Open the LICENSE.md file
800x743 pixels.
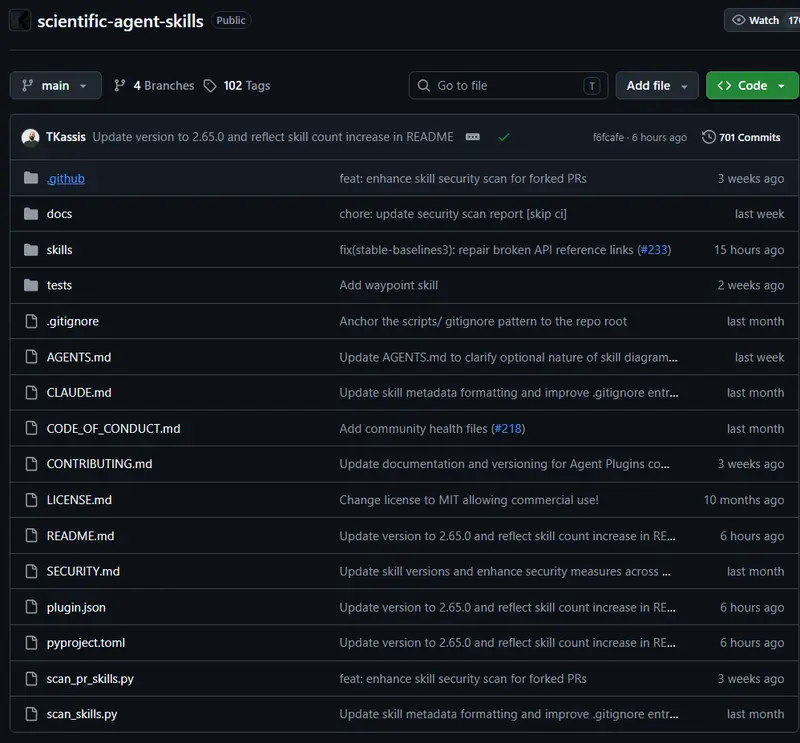(x=79, y=500)
